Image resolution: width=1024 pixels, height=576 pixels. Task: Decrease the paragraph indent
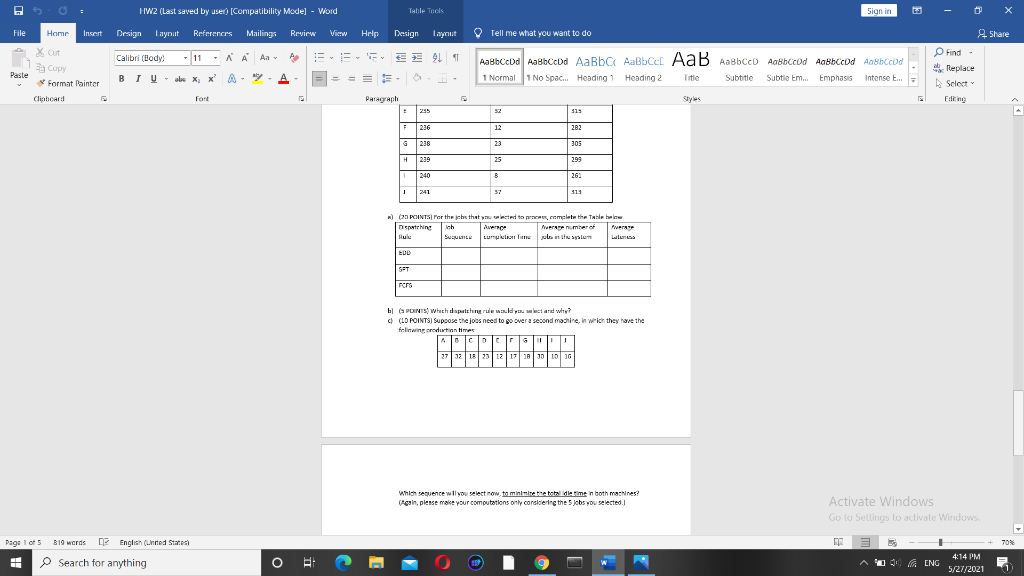(401, 57)
